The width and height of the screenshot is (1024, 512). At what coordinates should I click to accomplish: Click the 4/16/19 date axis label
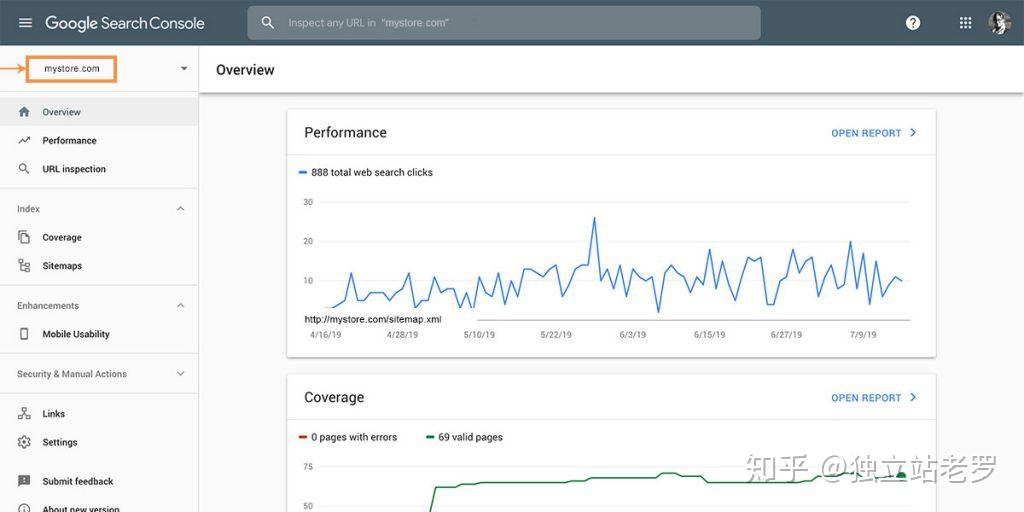(x=325, y=334)
